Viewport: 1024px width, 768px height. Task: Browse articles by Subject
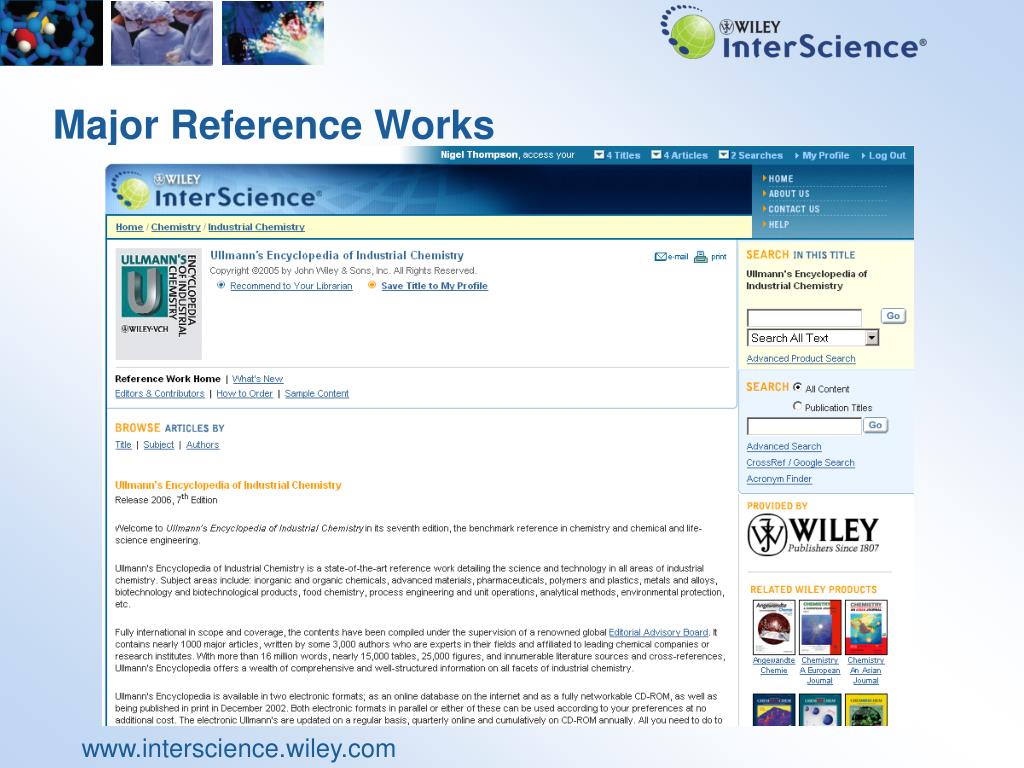[x=159, y=445]
